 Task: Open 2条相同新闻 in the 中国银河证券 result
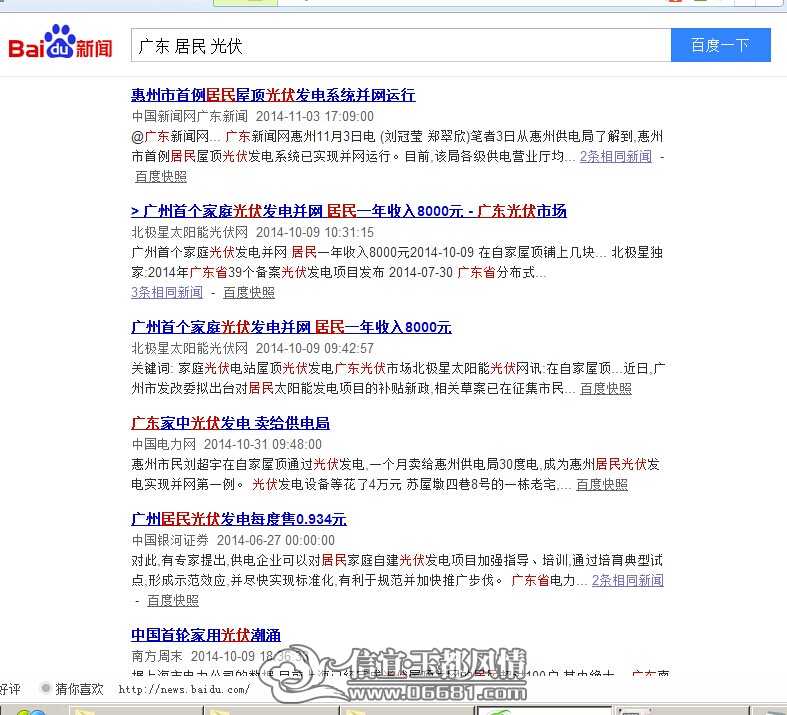coord(627,581)
